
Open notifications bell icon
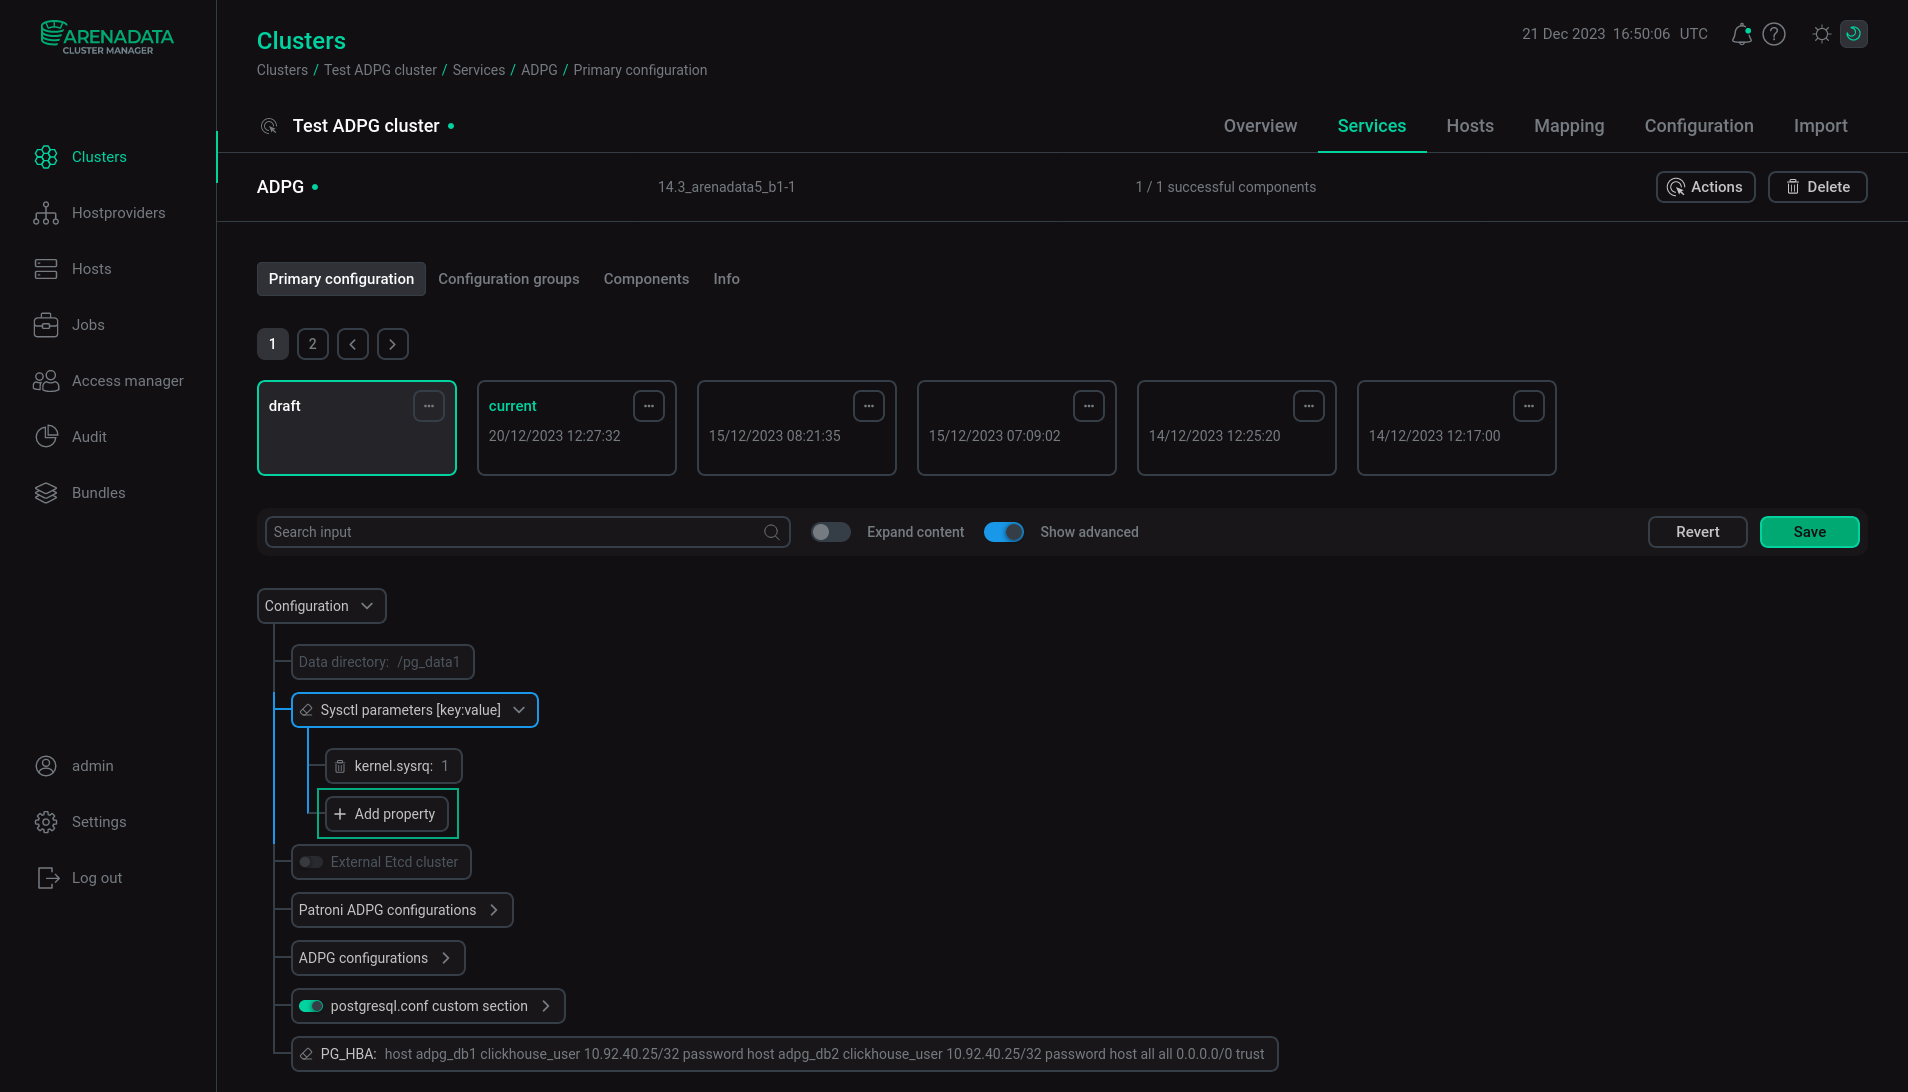(x=1741, y=34)
